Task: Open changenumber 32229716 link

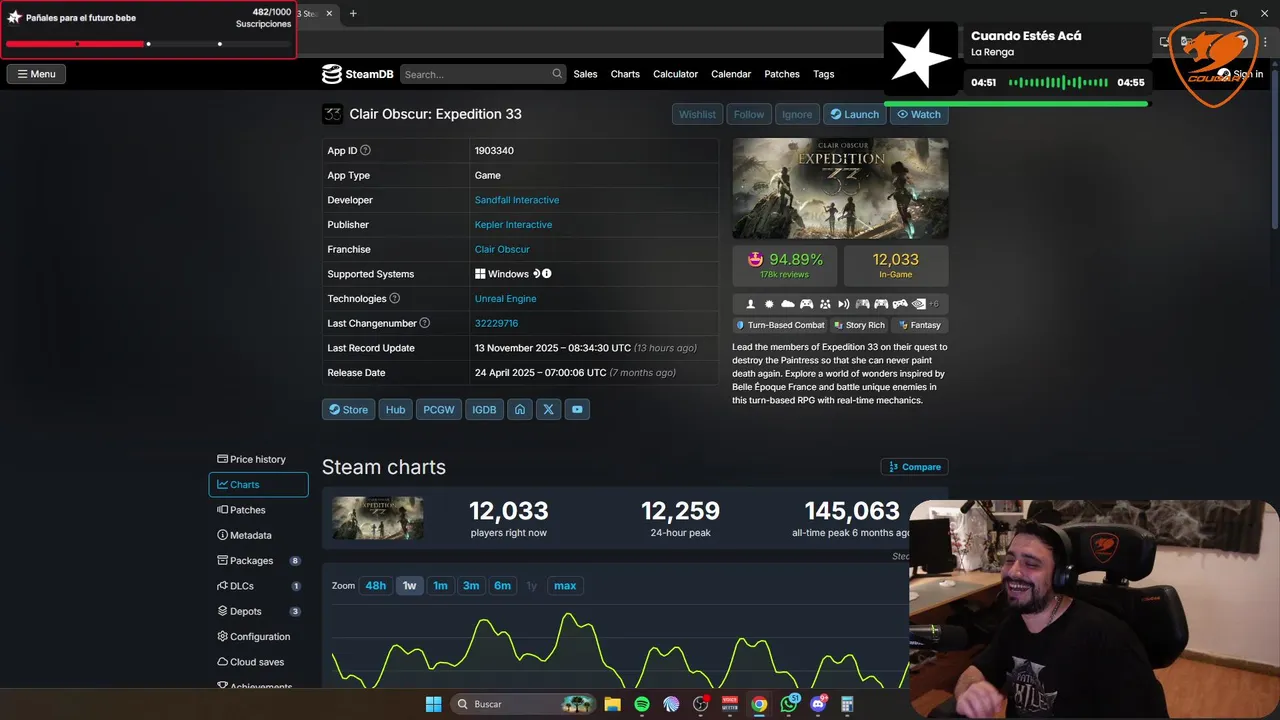Action: (496, 323)
